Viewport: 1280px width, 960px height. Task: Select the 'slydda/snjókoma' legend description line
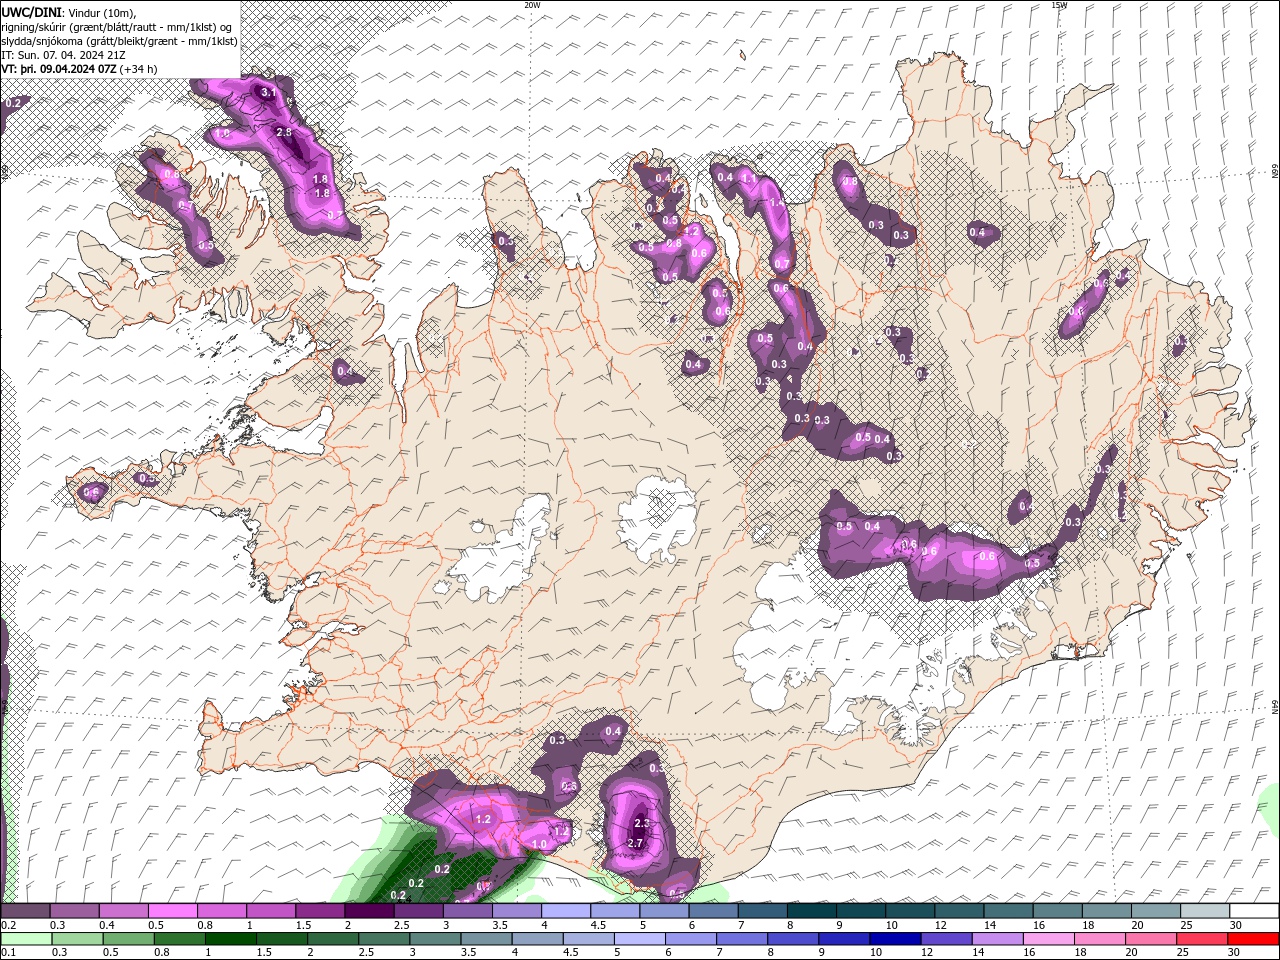[x=119, y=41]
